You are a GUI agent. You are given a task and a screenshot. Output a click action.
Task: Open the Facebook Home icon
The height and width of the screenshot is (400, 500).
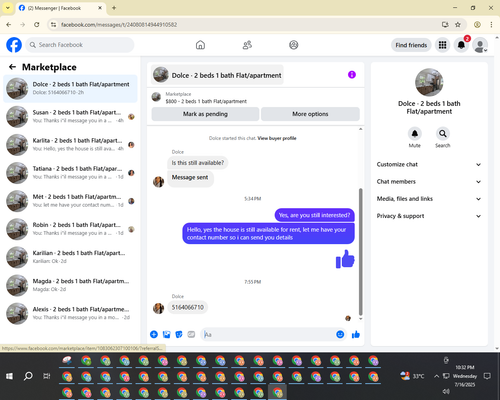pos(200,45)
